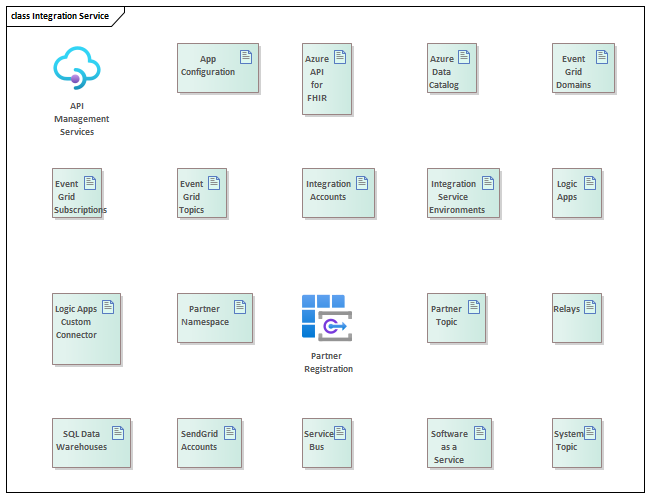This screenshot has height=498, width=650.
Task: Select the 'App Configuration' label text
Action: (208, 66)
